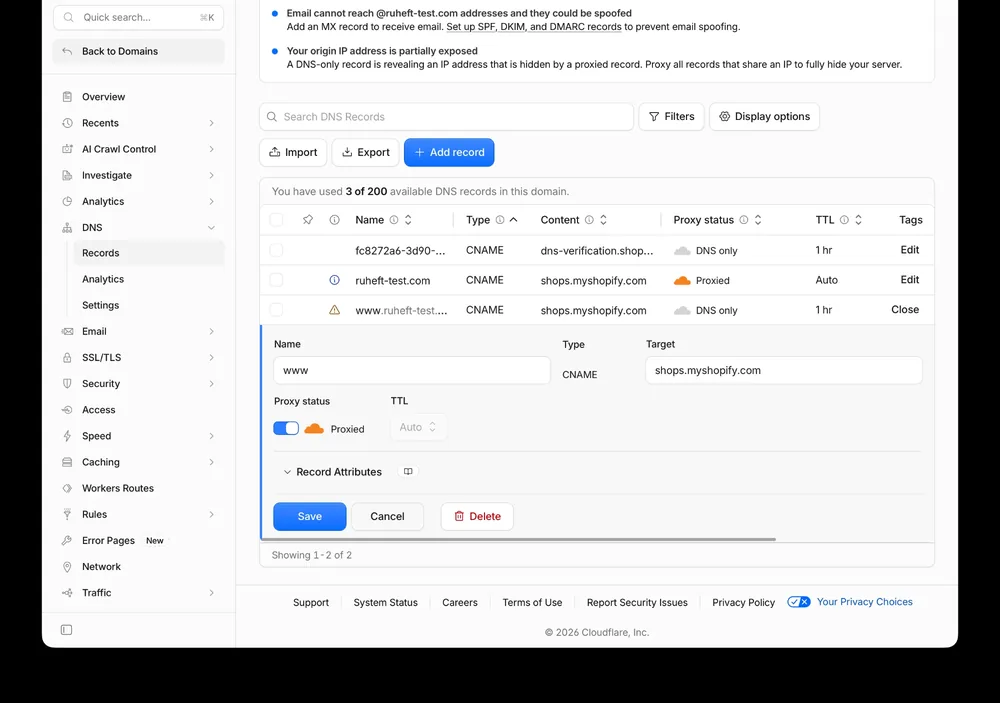Click the Quick search box
1000x703 pixels.
(x=138, y=17)
